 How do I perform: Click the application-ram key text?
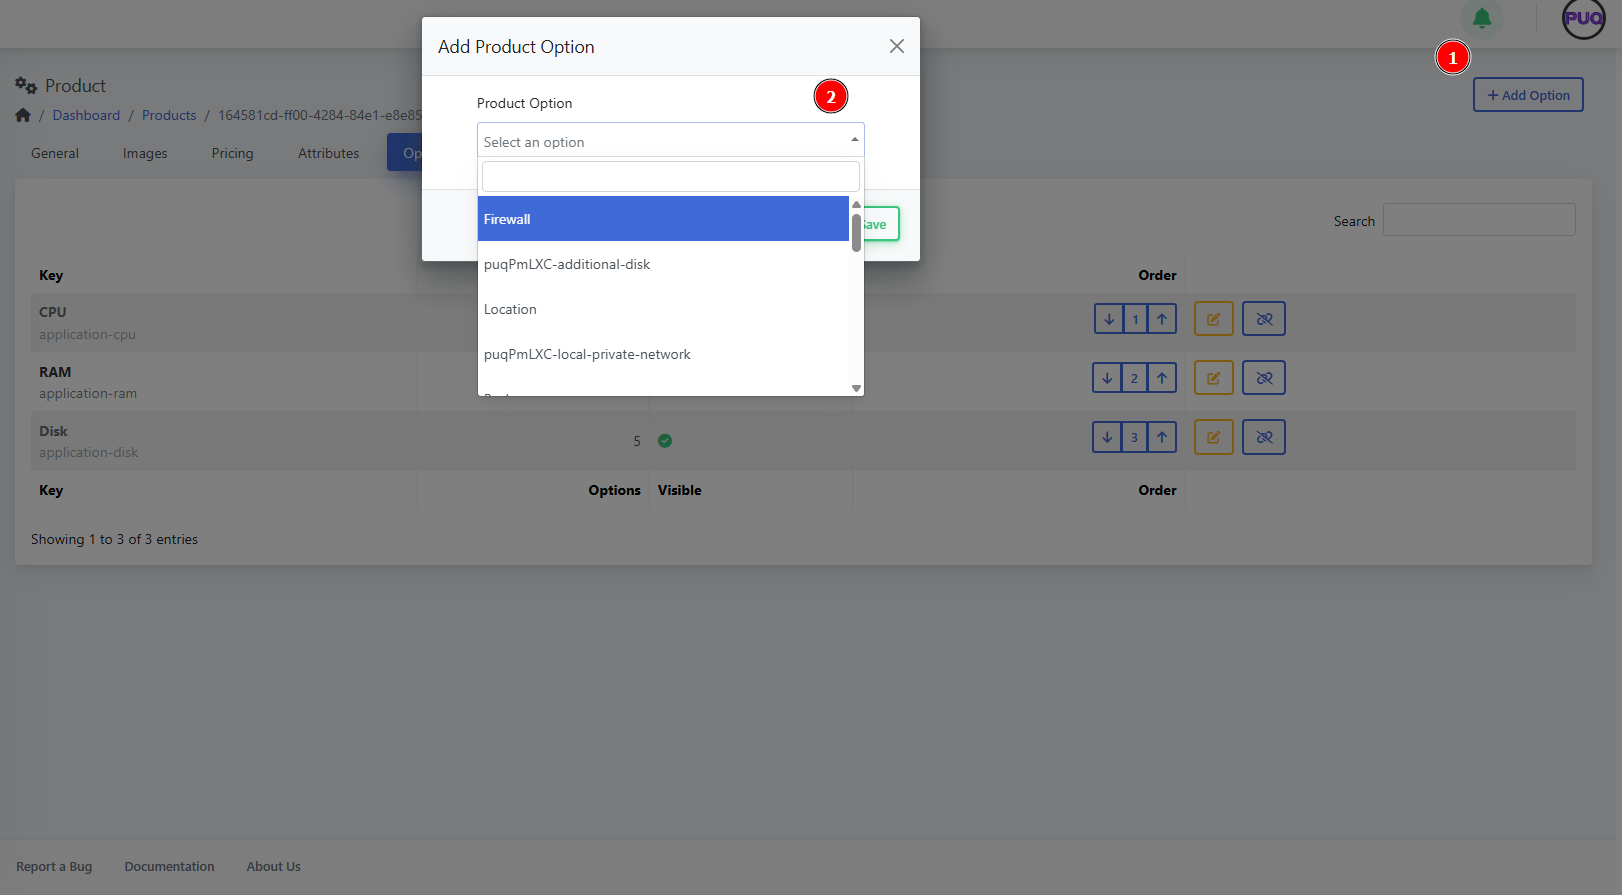pos(88,393)
